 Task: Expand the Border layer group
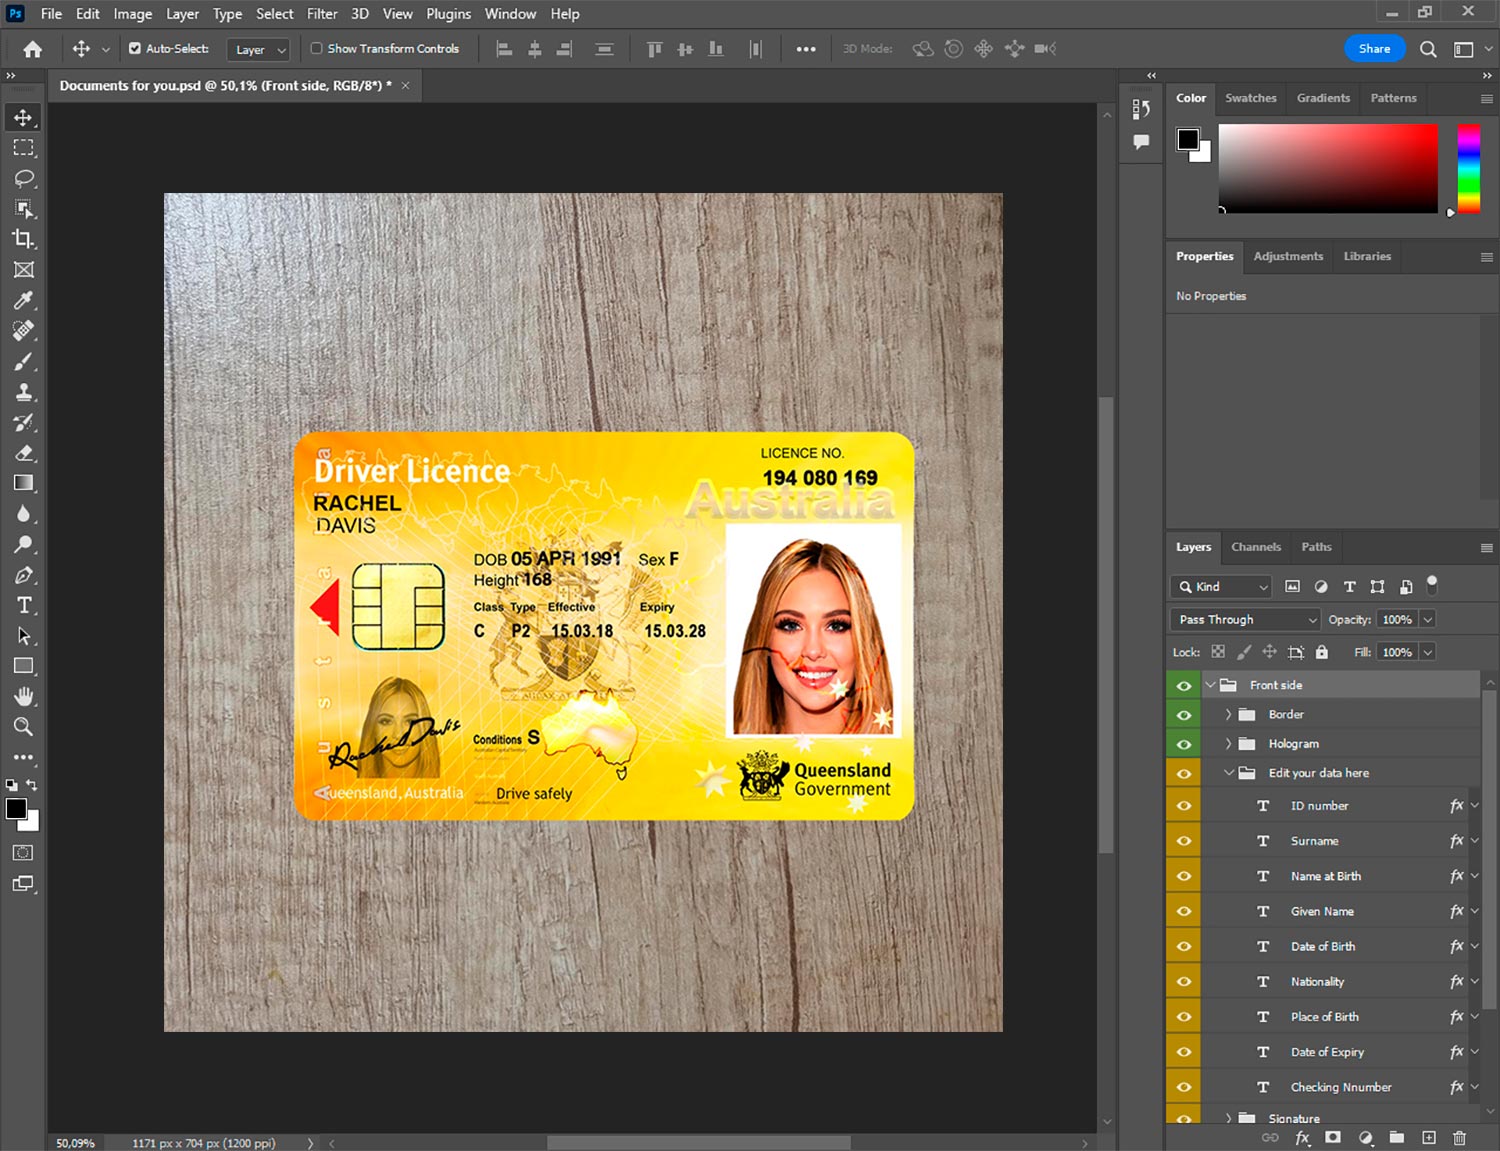[1228, 715]
